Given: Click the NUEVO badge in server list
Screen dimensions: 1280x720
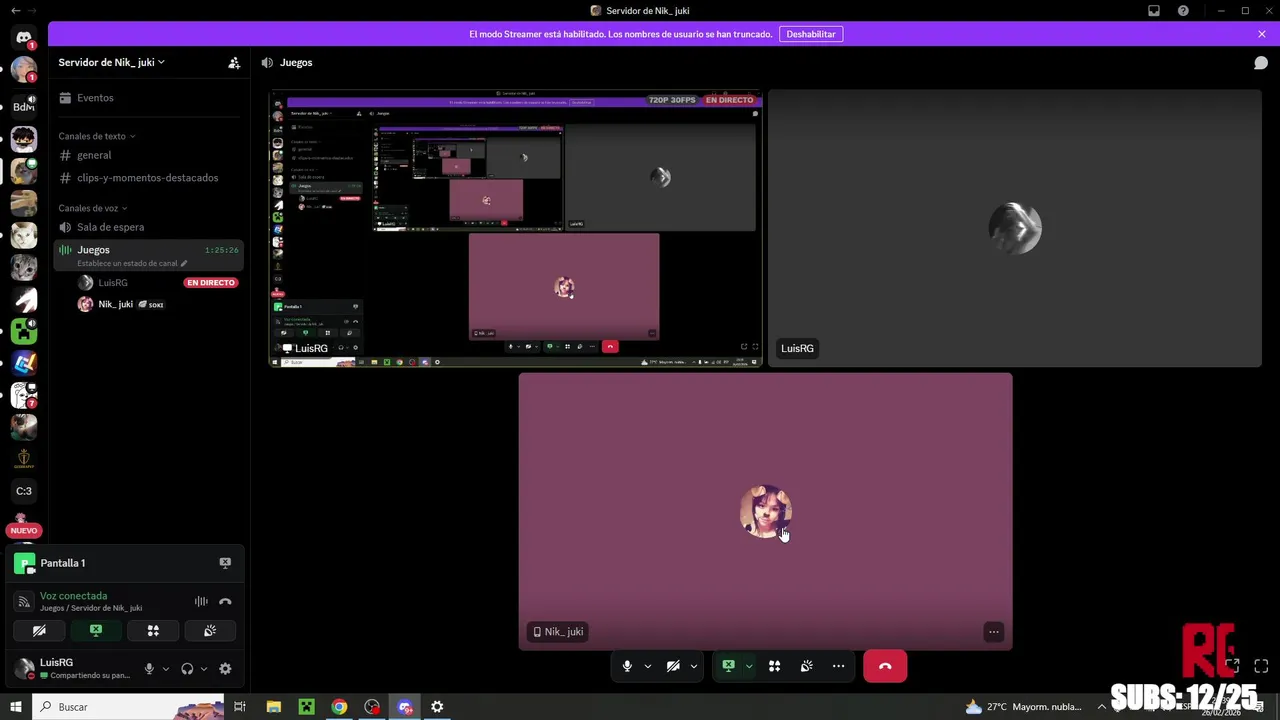Looking at the screenshot, I should point(24,531).
